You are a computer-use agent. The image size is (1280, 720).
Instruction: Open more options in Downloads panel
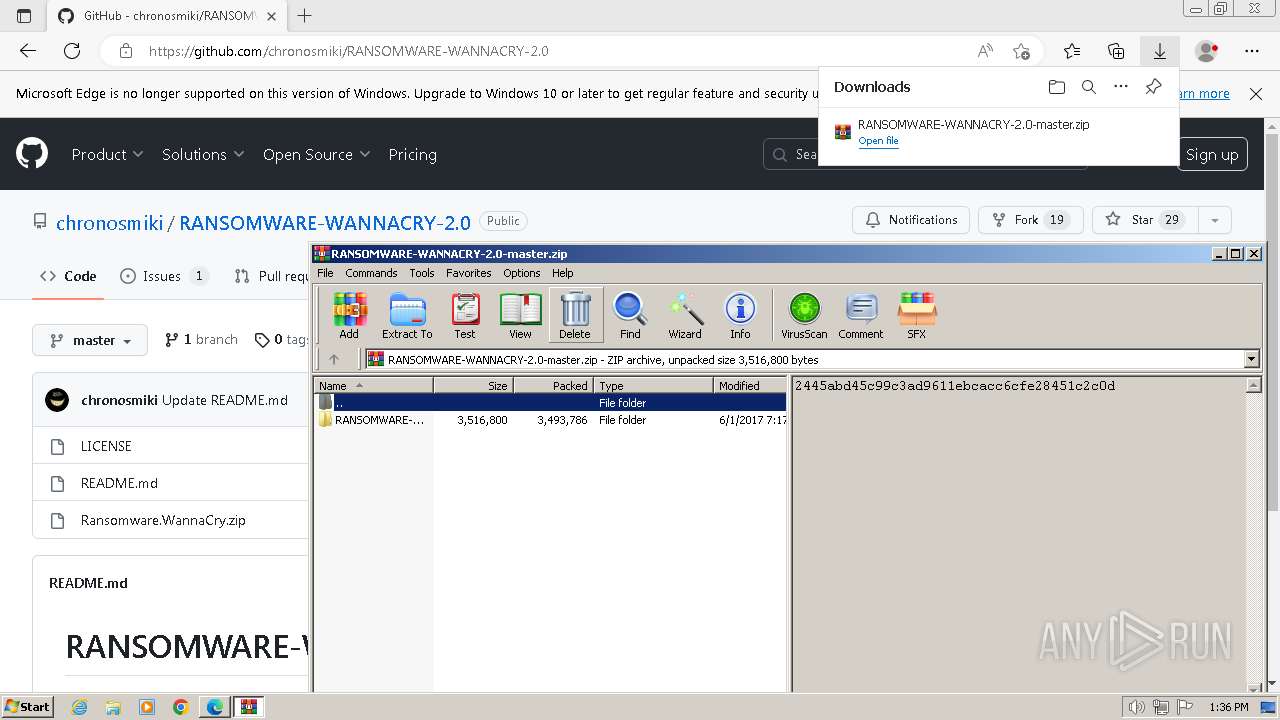1121,87
